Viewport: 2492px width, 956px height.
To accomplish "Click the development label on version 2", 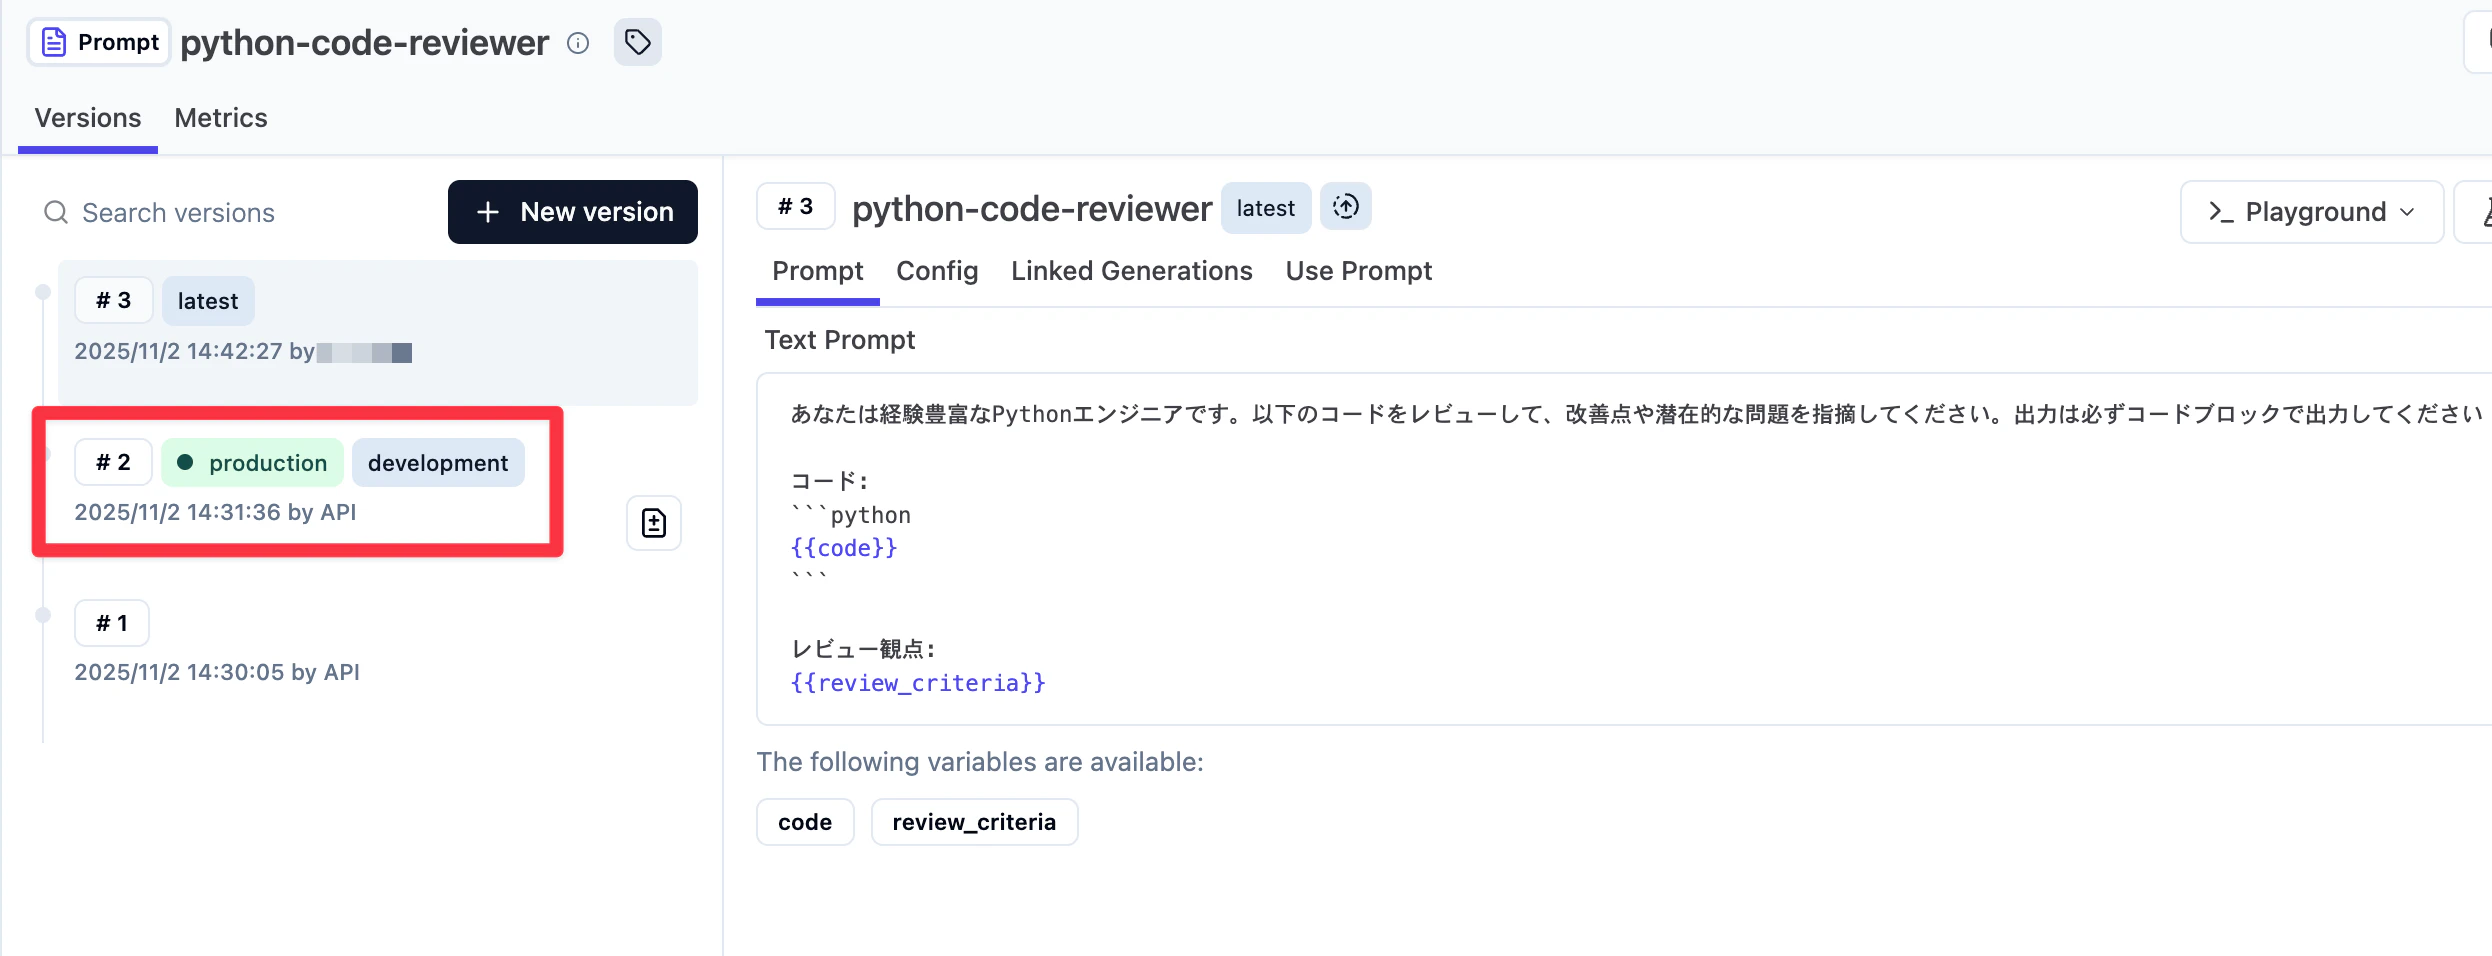I will tap(438, 463).
